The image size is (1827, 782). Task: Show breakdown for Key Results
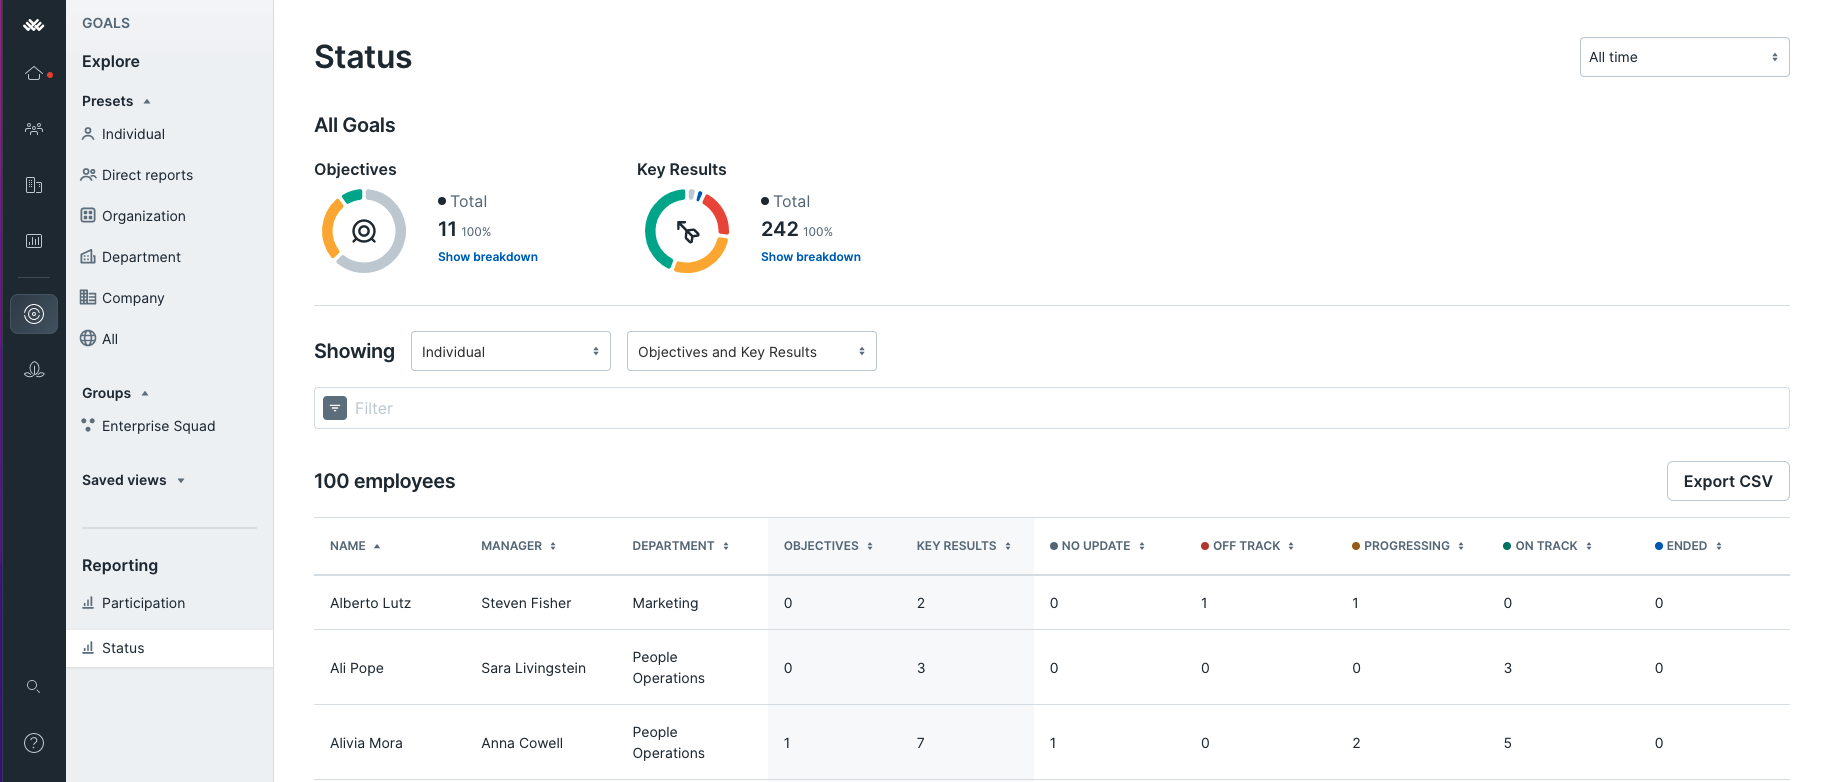coord(811,257)
